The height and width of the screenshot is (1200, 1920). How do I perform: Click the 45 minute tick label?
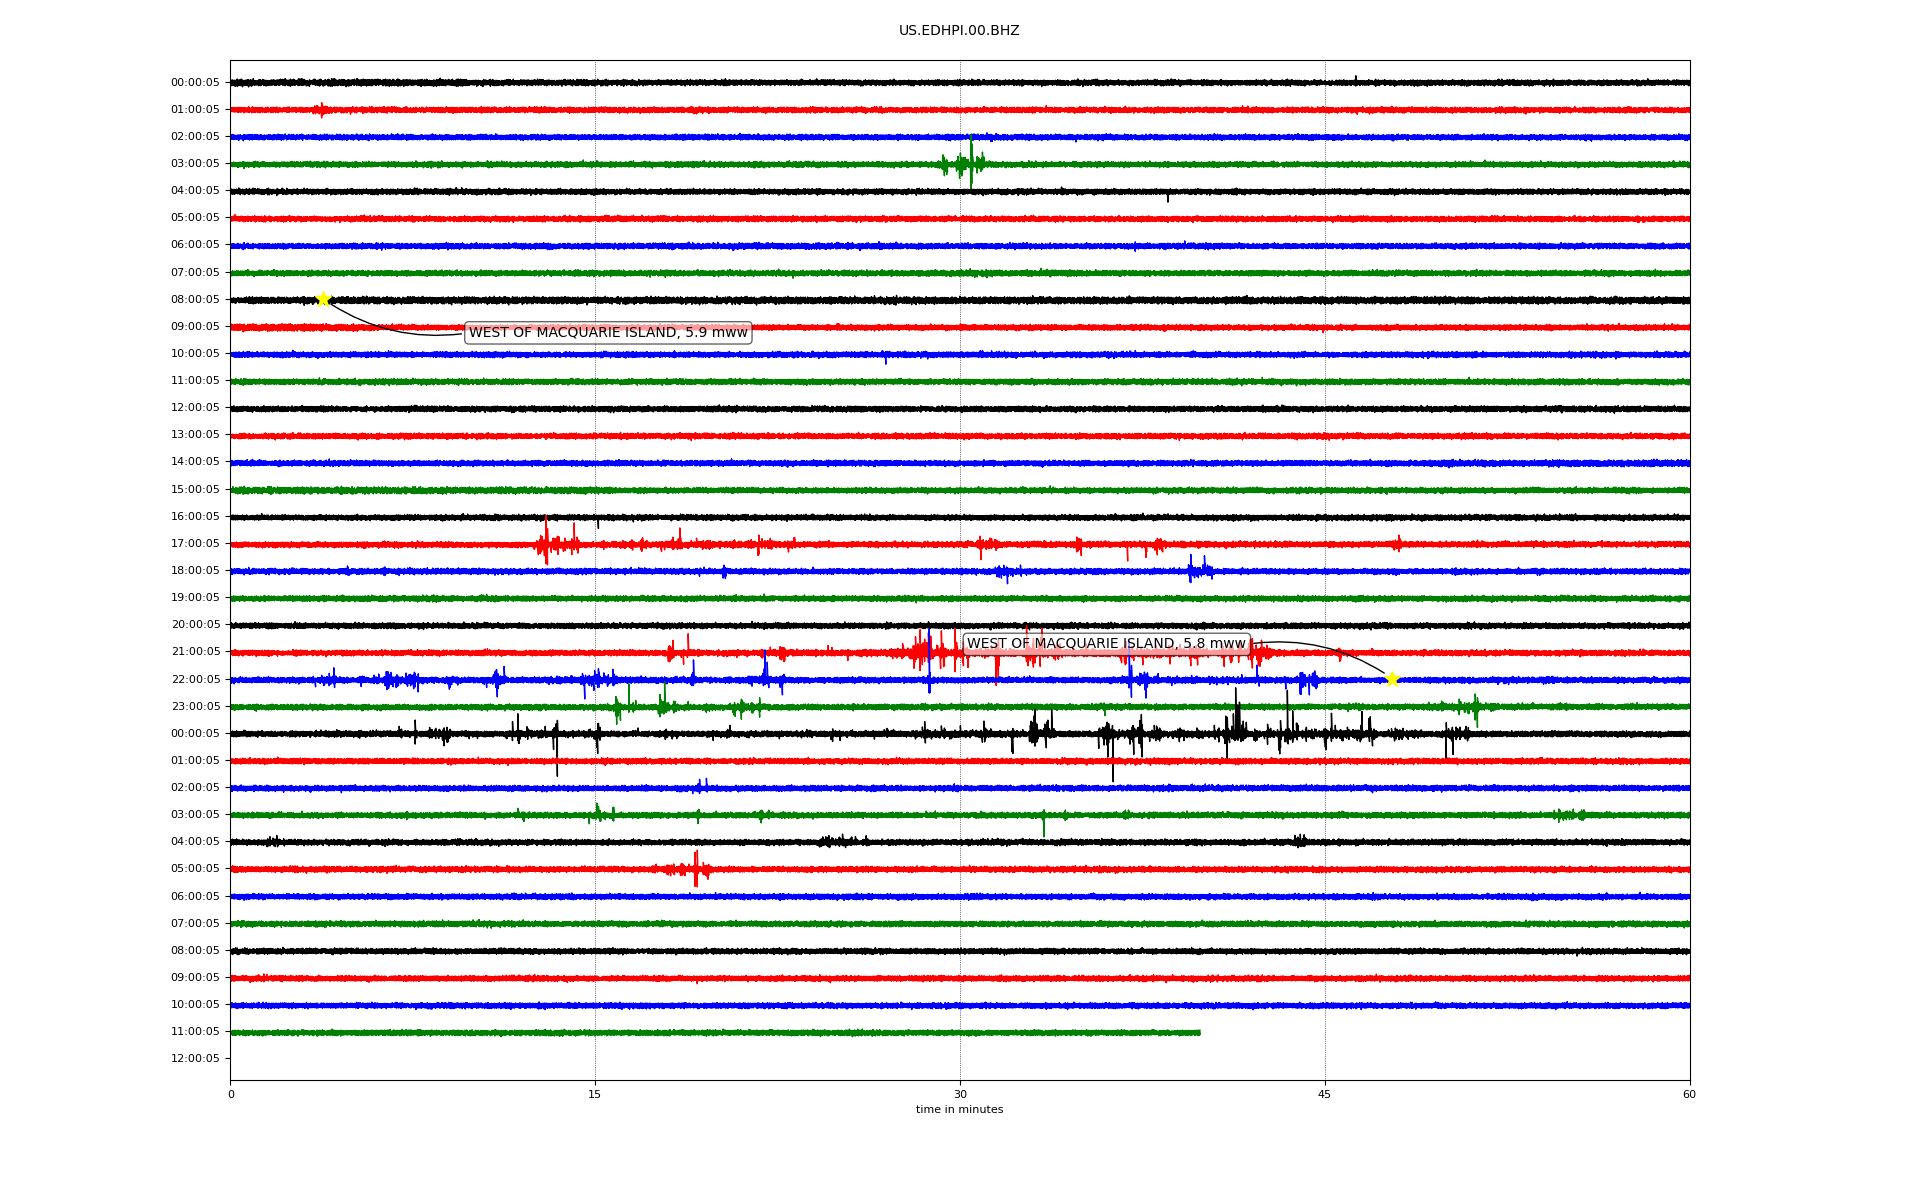coord(1325,1094)
